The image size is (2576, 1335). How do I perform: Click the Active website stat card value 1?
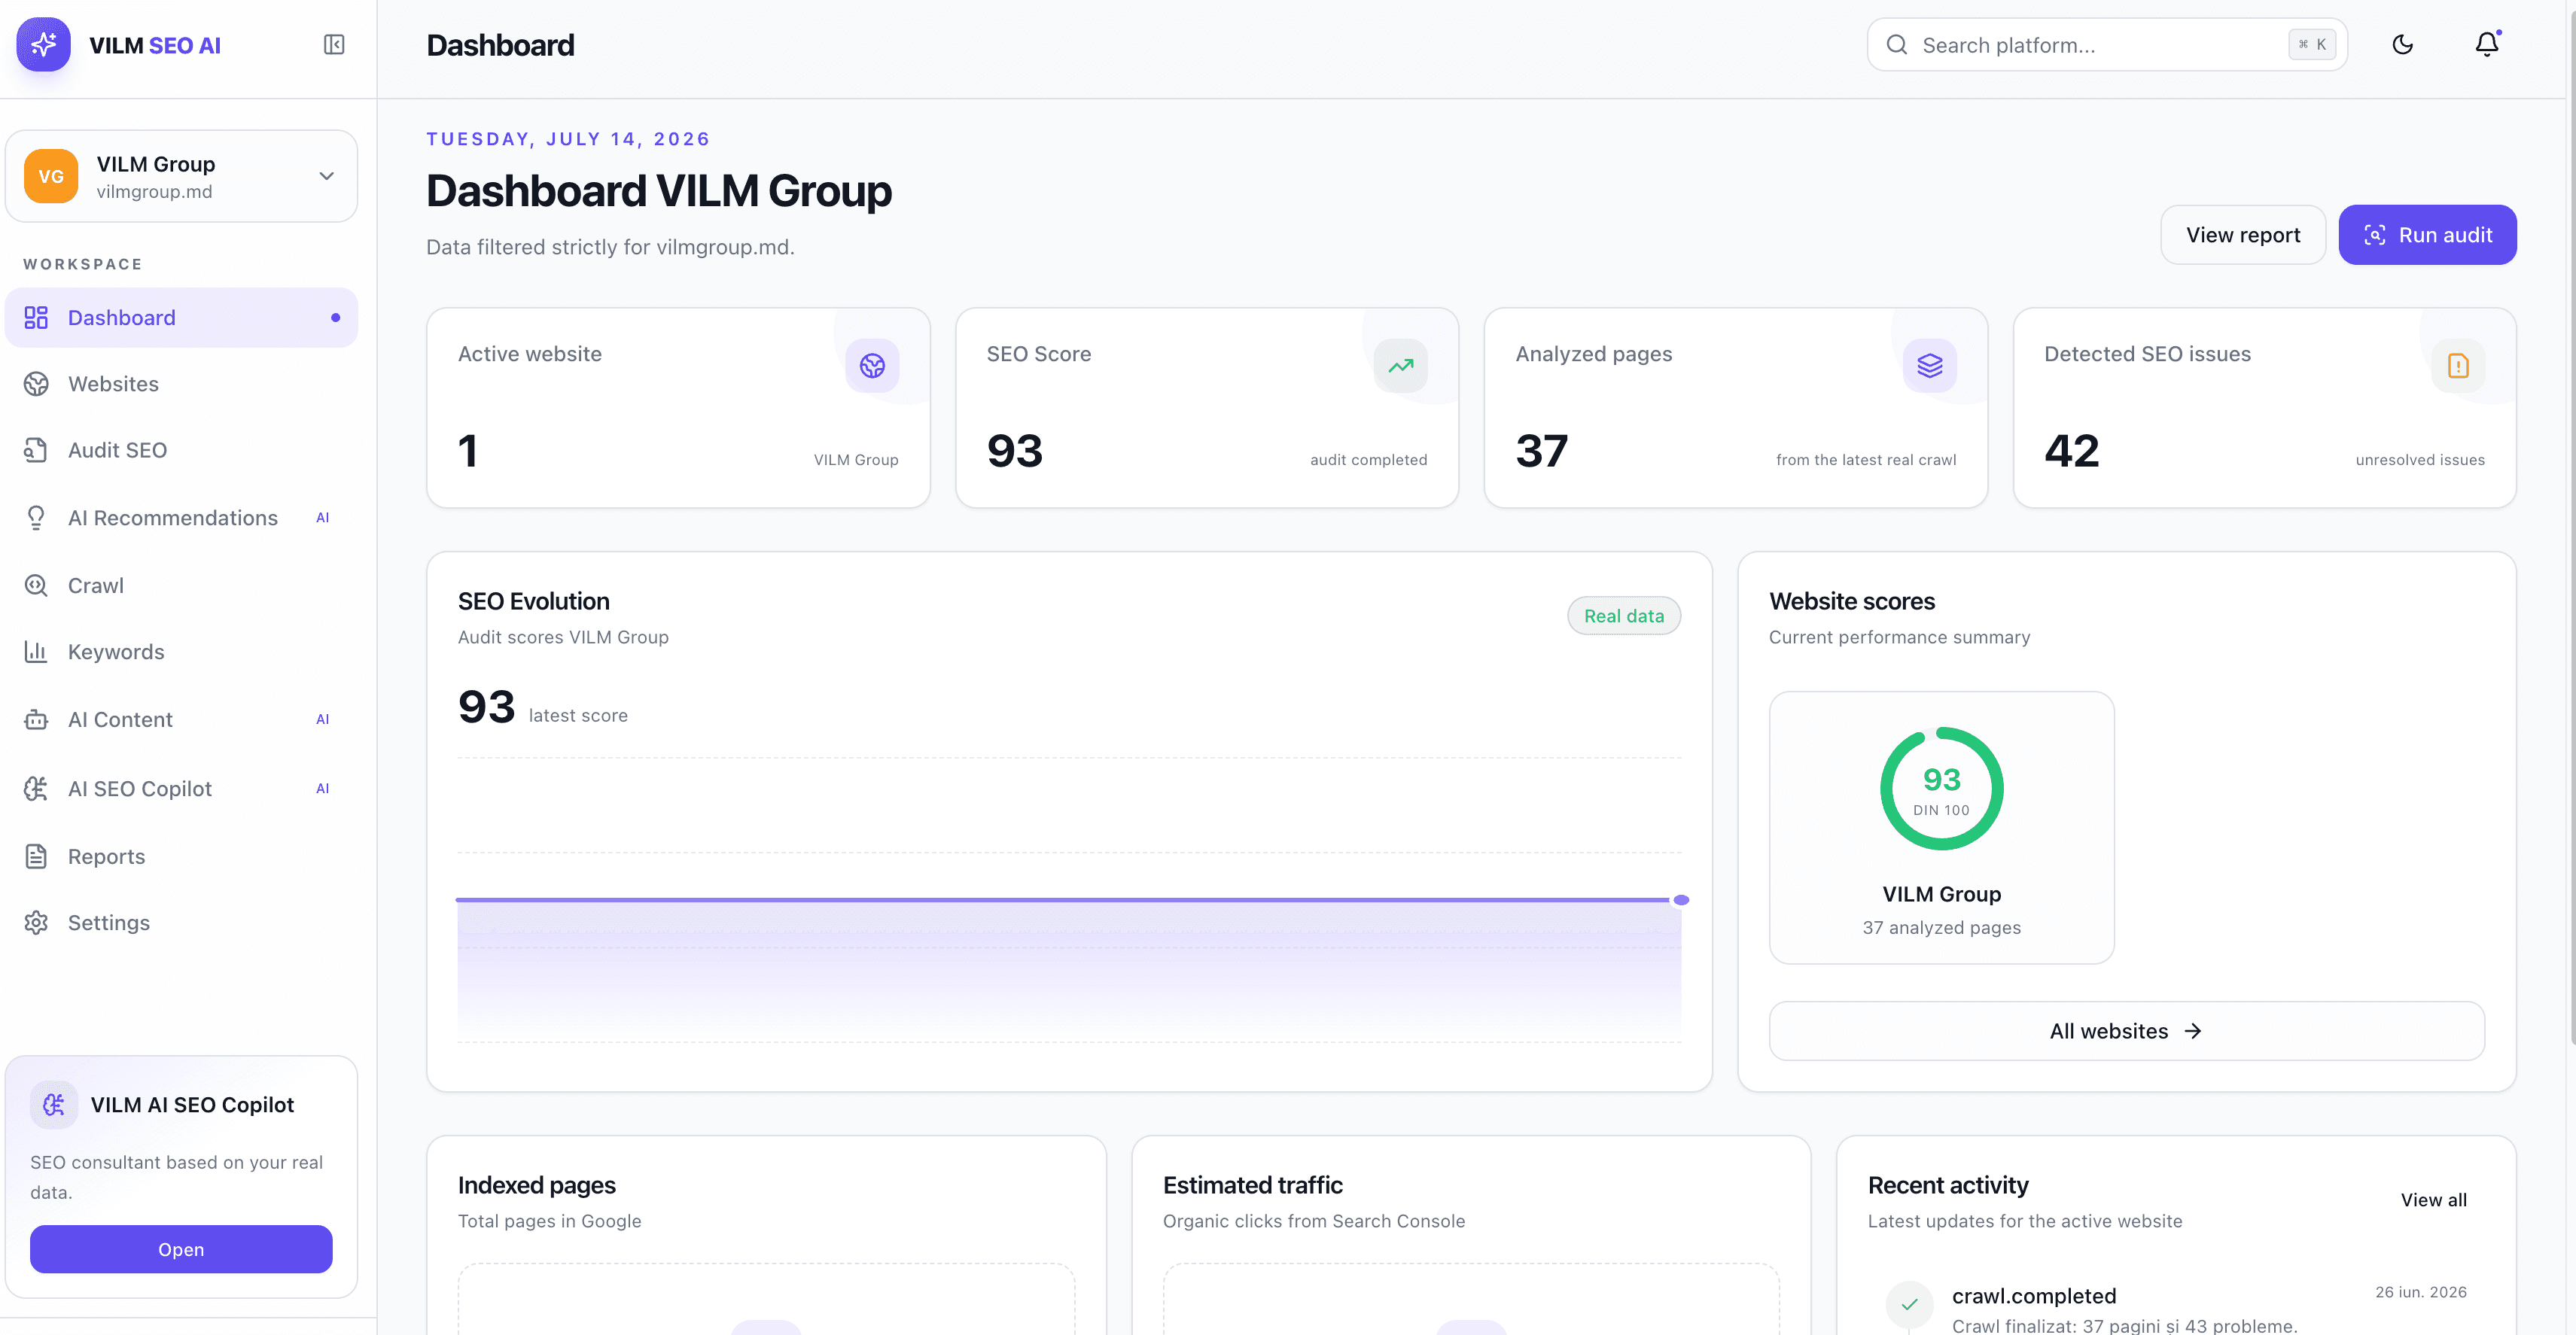point(467,451)
